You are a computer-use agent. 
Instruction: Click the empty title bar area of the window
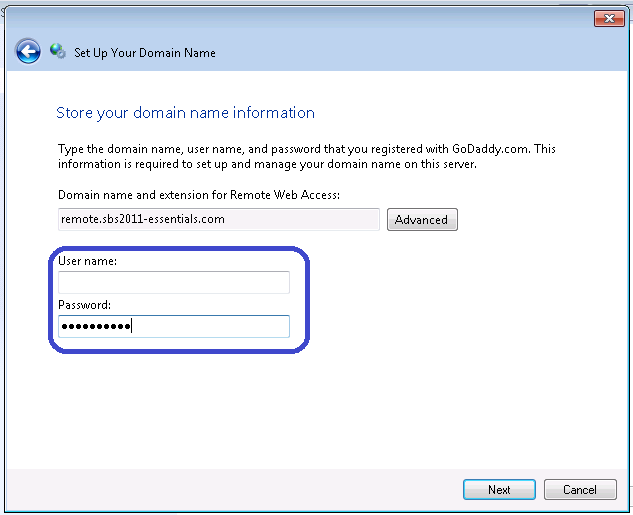click(300, 18)
